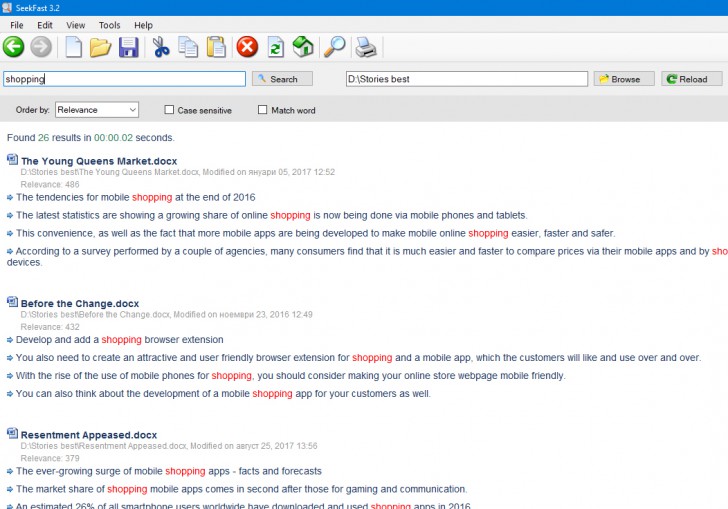Open the File menu
Image resolution: width=728 pixels, height=509 pixels.
point(17,25)
